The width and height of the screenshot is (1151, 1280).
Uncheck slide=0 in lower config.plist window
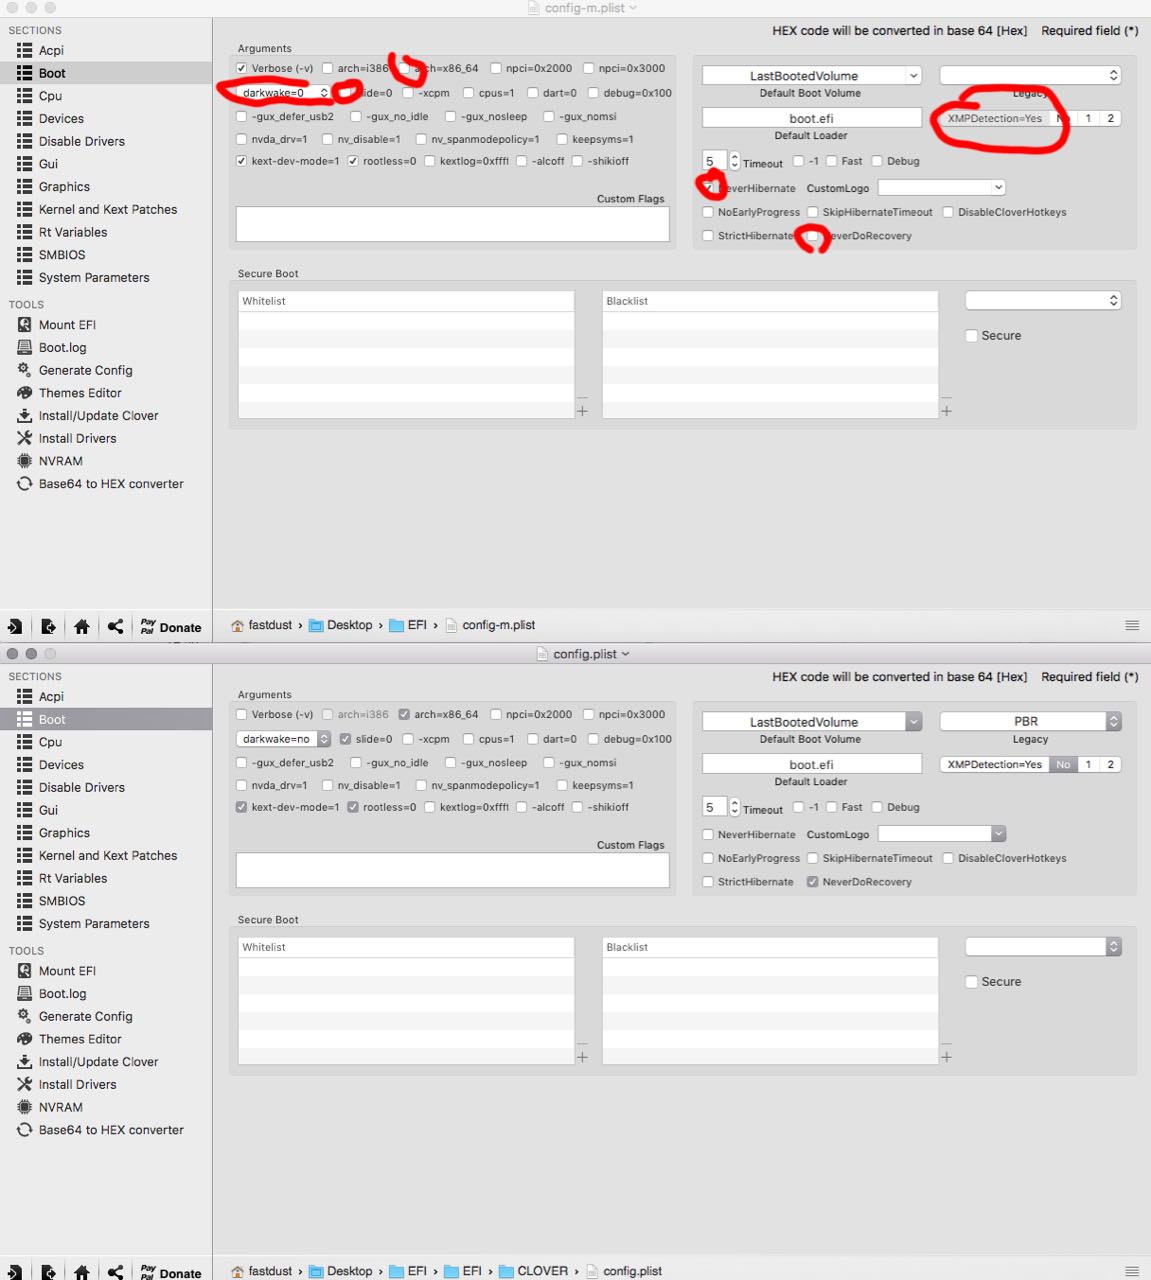point(345,739)
